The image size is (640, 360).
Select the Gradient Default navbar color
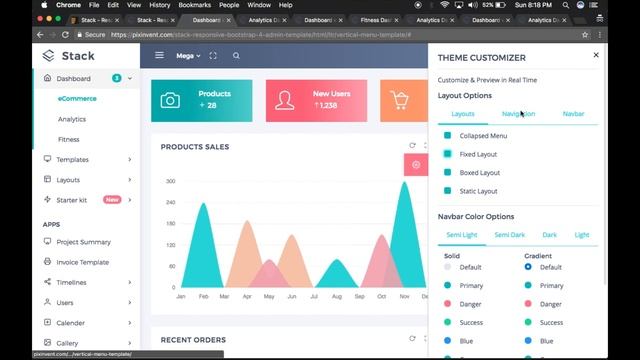click(528, 267)
